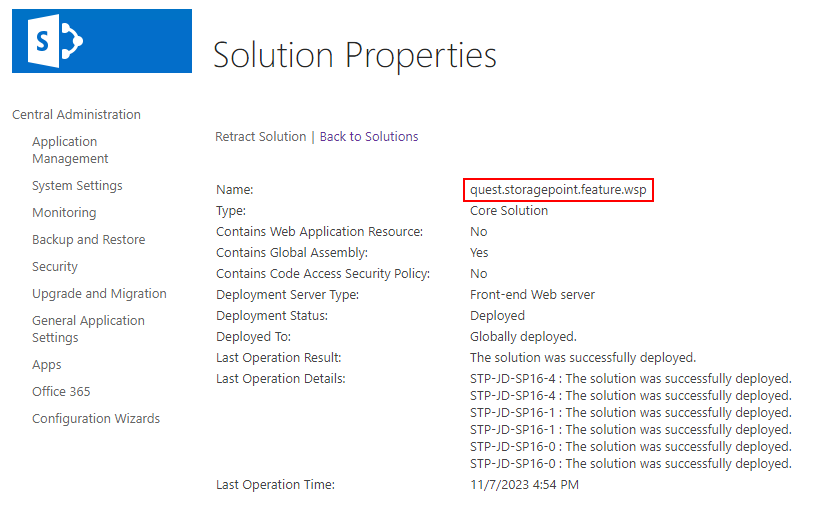
Task: Select Upgrade and Migration
Action: tap(99, 294)
